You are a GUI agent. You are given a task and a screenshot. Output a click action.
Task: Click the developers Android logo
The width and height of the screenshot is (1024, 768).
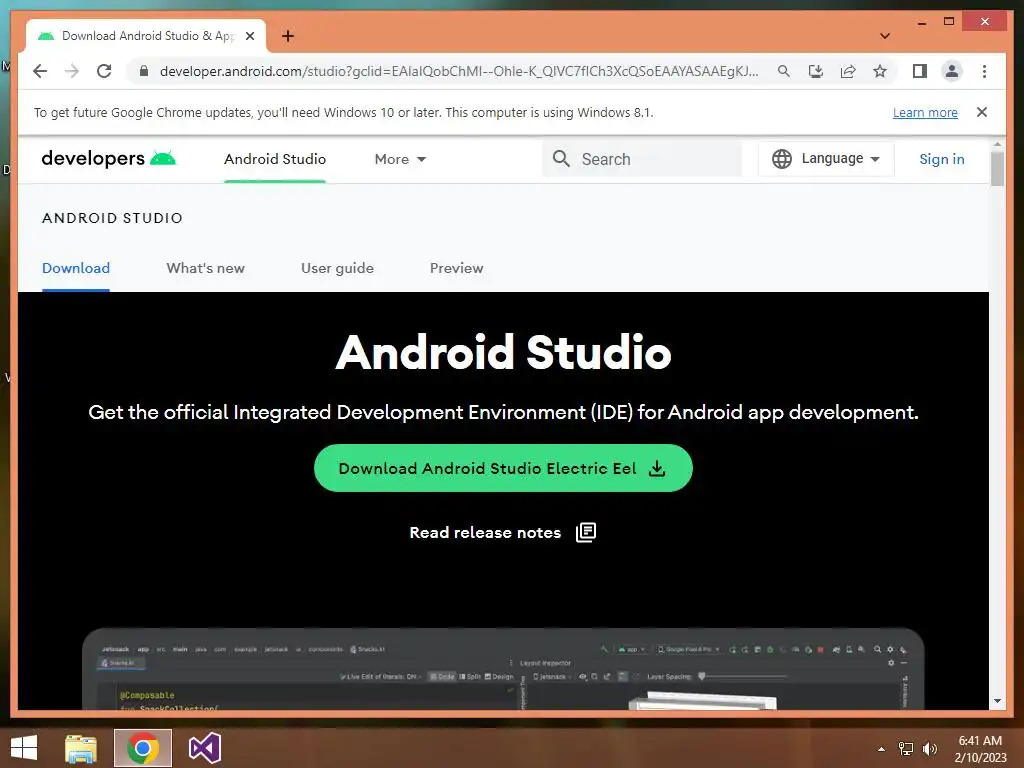[108, 159]
